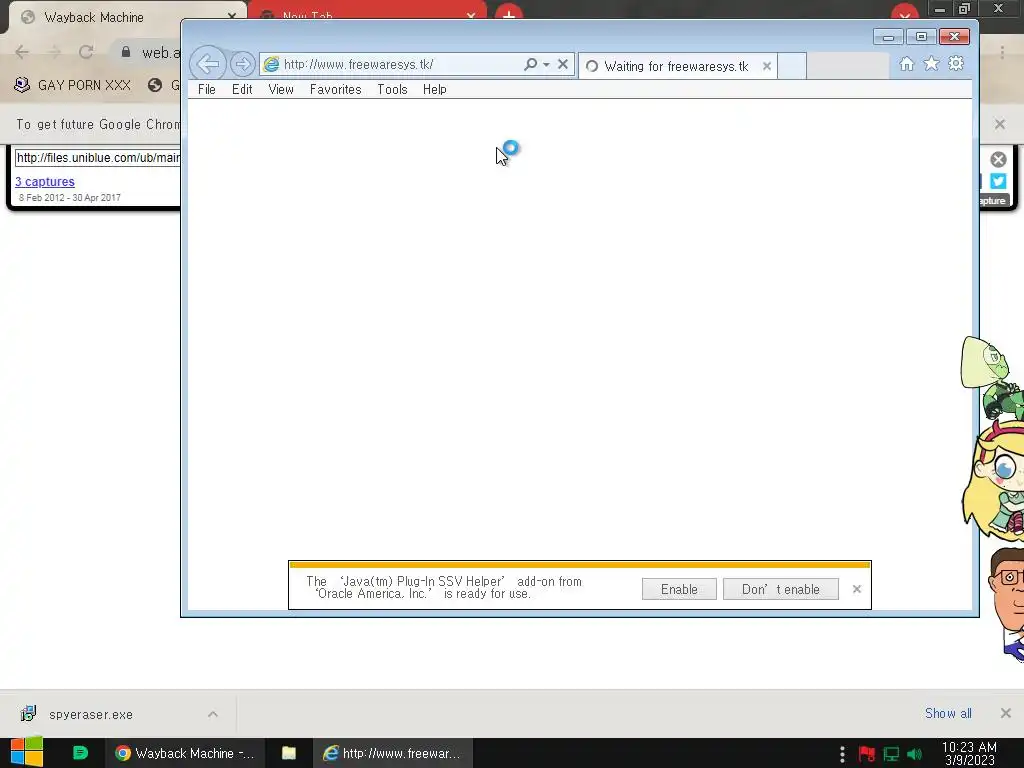Switch to Internet Explorer taskbar button
Screen dimensions: 1024x768
(392, 753)
